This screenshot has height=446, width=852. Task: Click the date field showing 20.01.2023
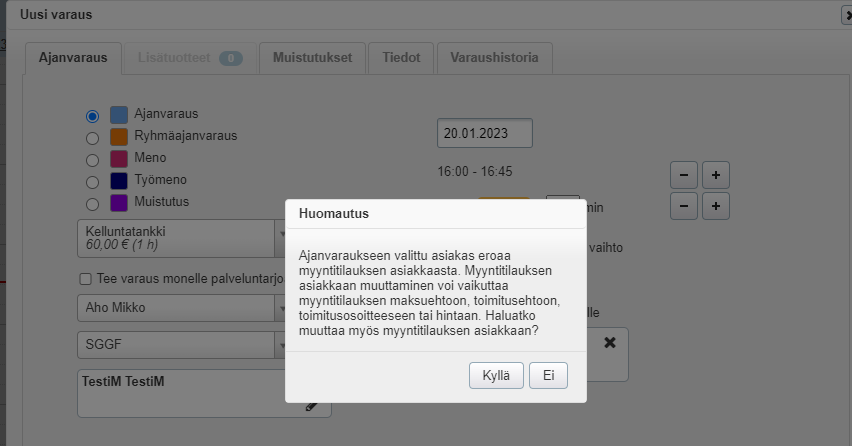[x=484, y=133]
